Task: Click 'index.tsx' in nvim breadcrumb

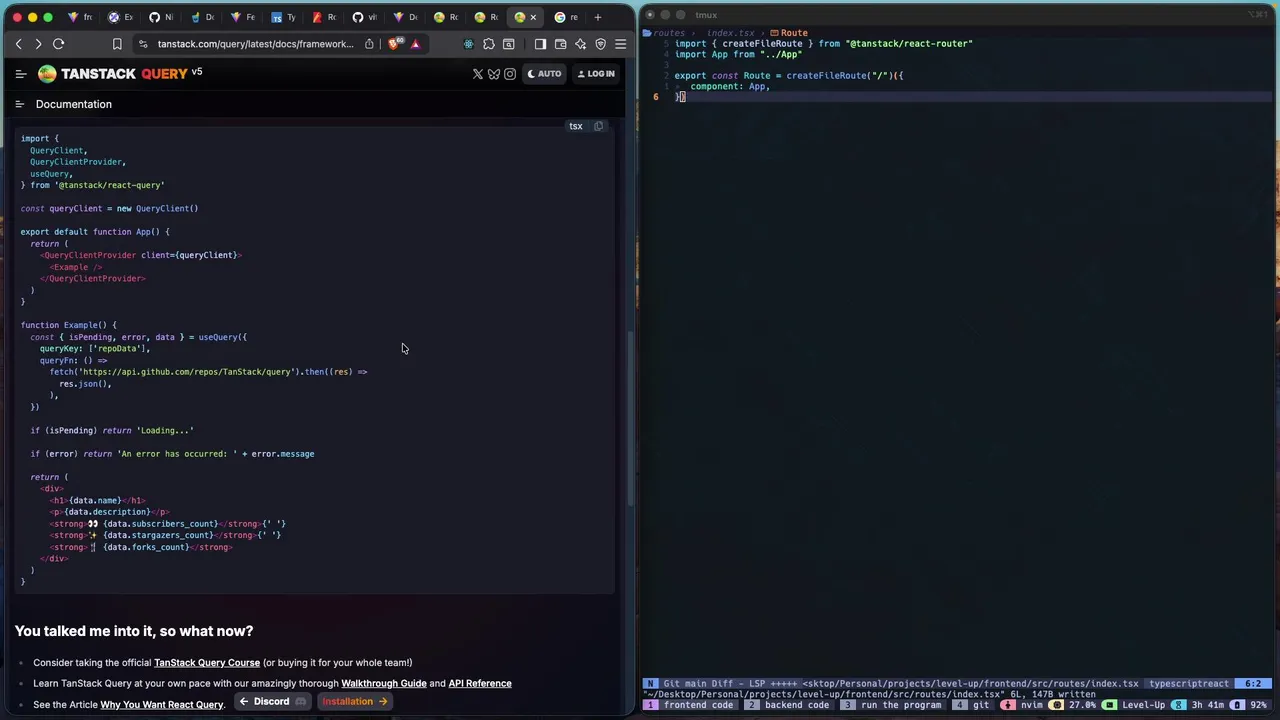Action: pos(731,33)
